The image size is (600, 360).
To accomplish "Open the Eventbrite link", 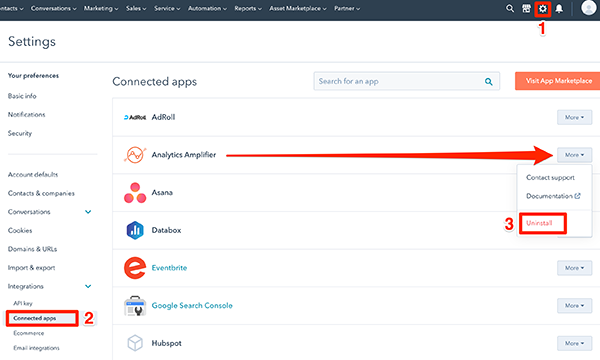I will click(x=170, y=268).
